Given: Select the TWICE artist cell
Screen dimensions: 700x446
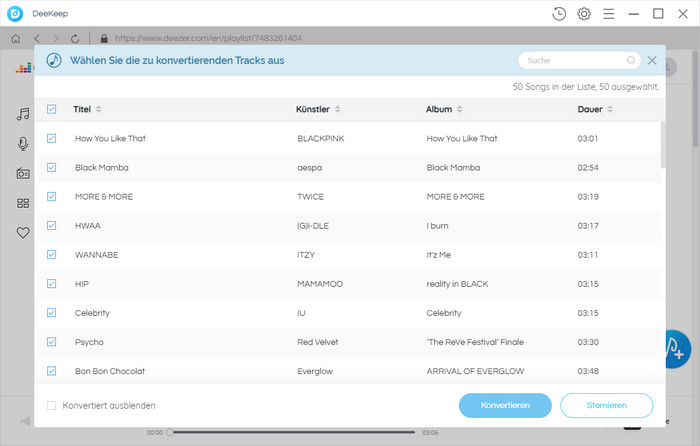Looking at the screenshot, I should coord(310,196).
